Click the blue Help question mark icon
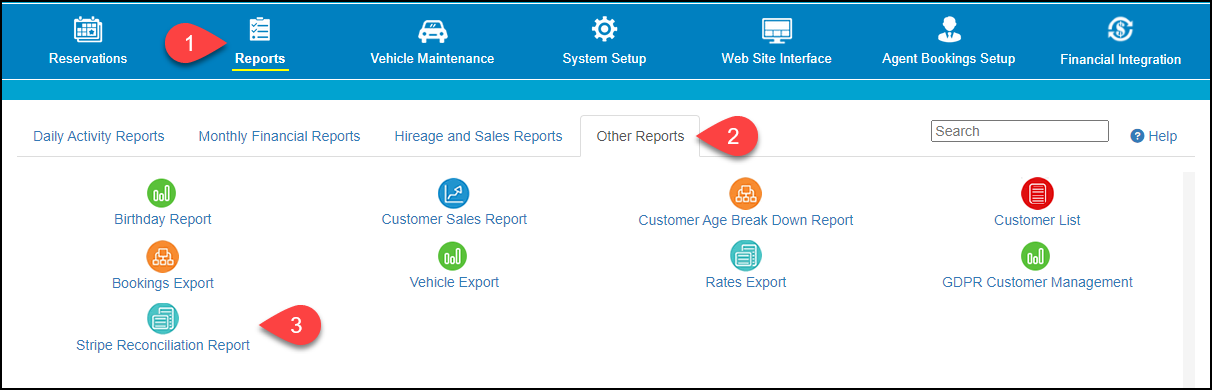The height and width of the screenshot is (390, 1212). tap(1137, 136)
